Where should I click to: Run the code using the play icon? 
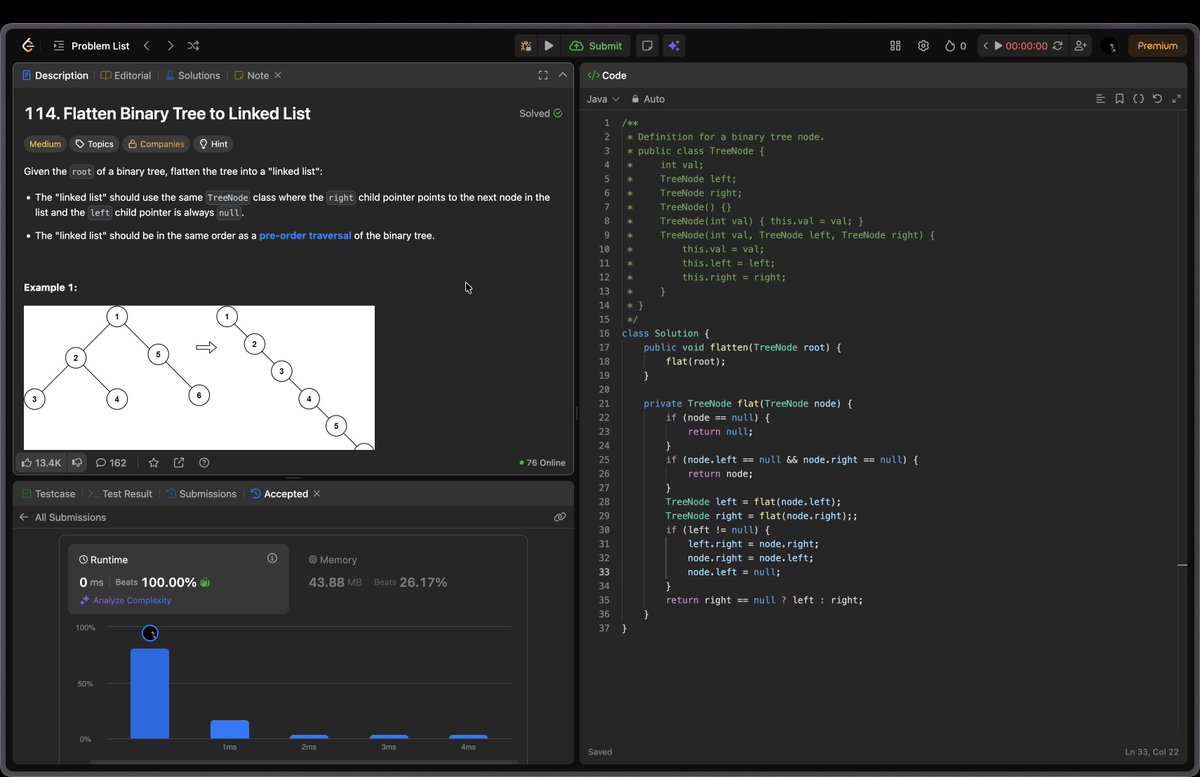point(548,45)
